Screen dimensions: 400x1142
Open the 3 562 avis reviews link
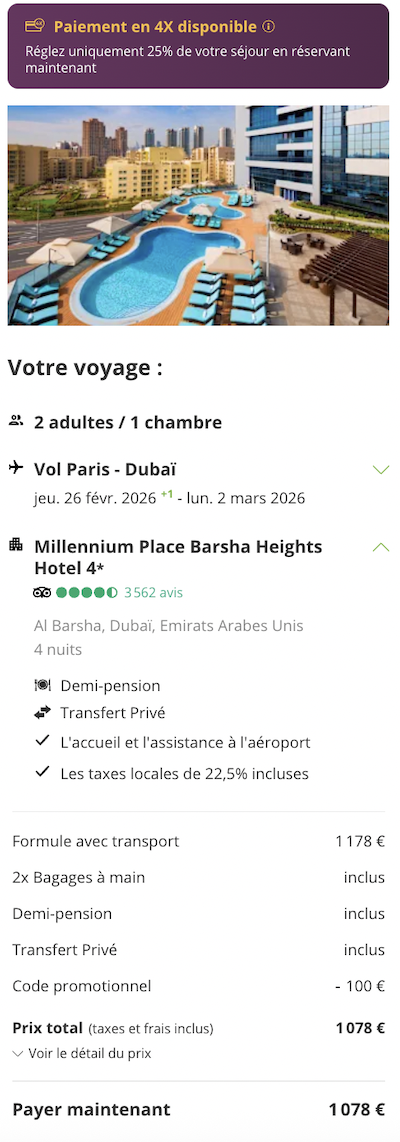(x=153, y=593)
